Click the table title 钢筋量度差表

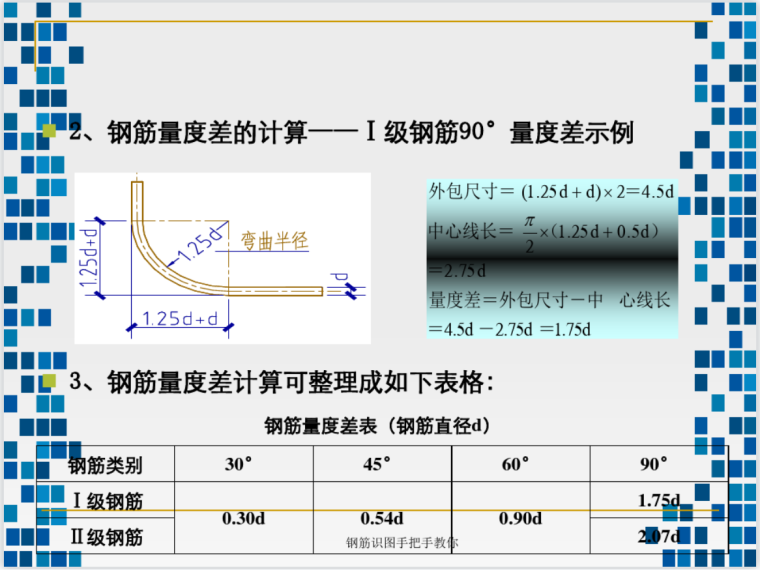pyautogui.click(x=376, y=426)
